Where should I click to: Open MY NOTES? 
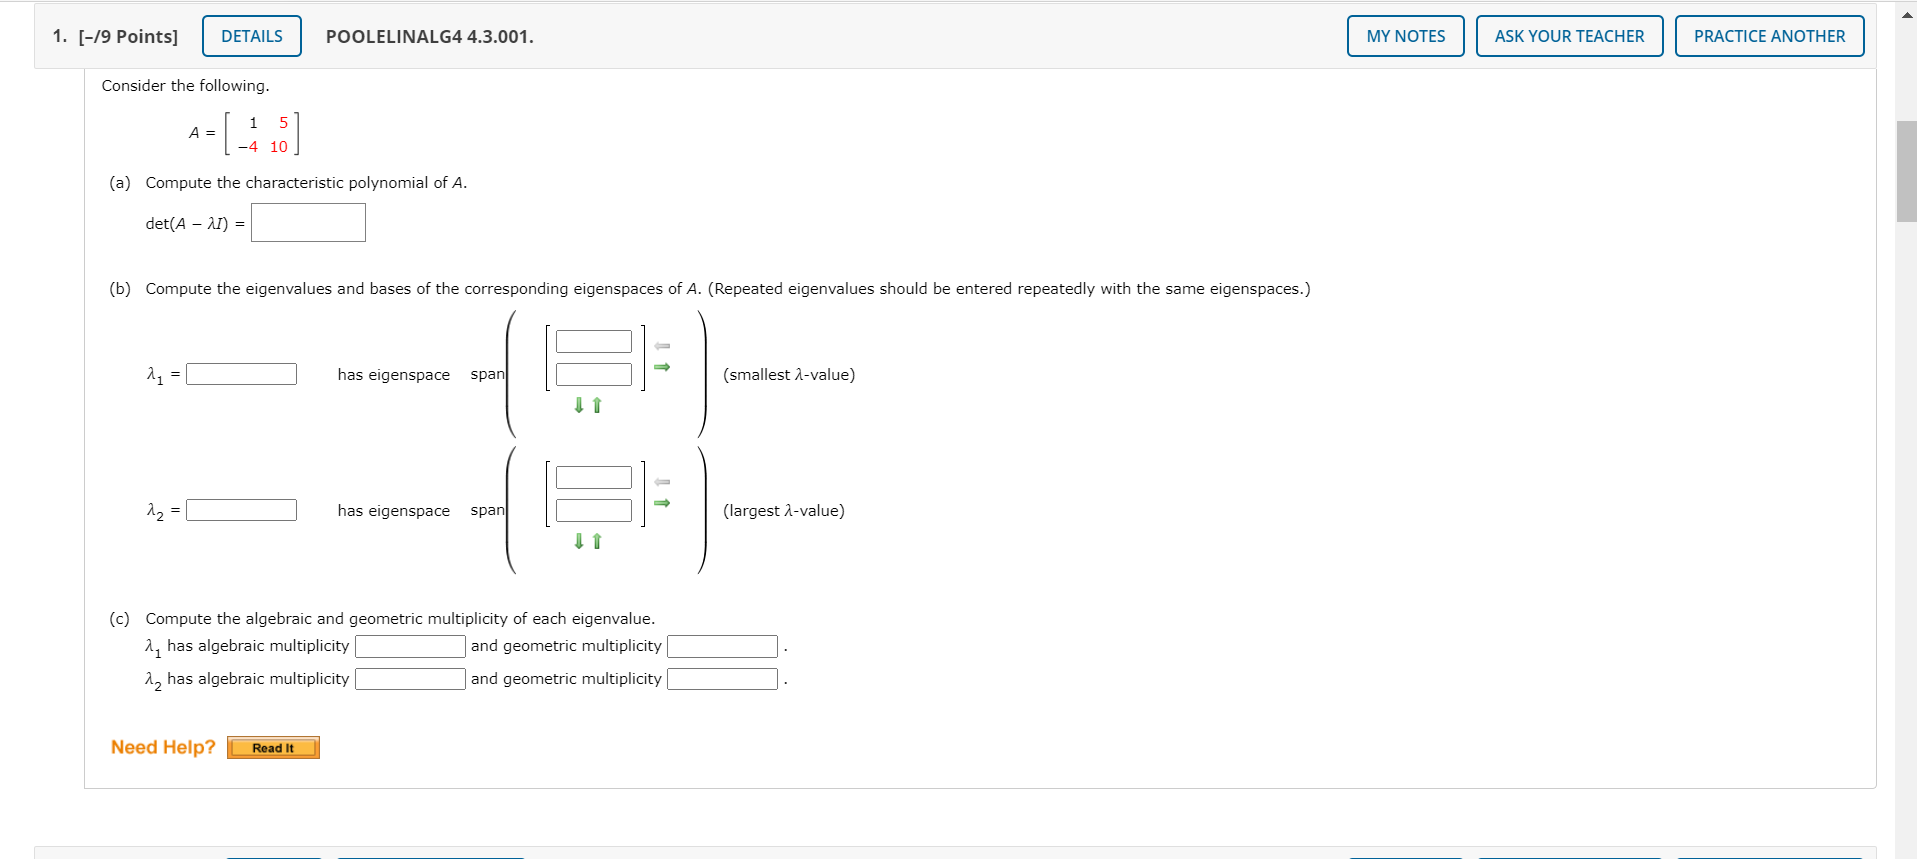[x=1404, y=35]
